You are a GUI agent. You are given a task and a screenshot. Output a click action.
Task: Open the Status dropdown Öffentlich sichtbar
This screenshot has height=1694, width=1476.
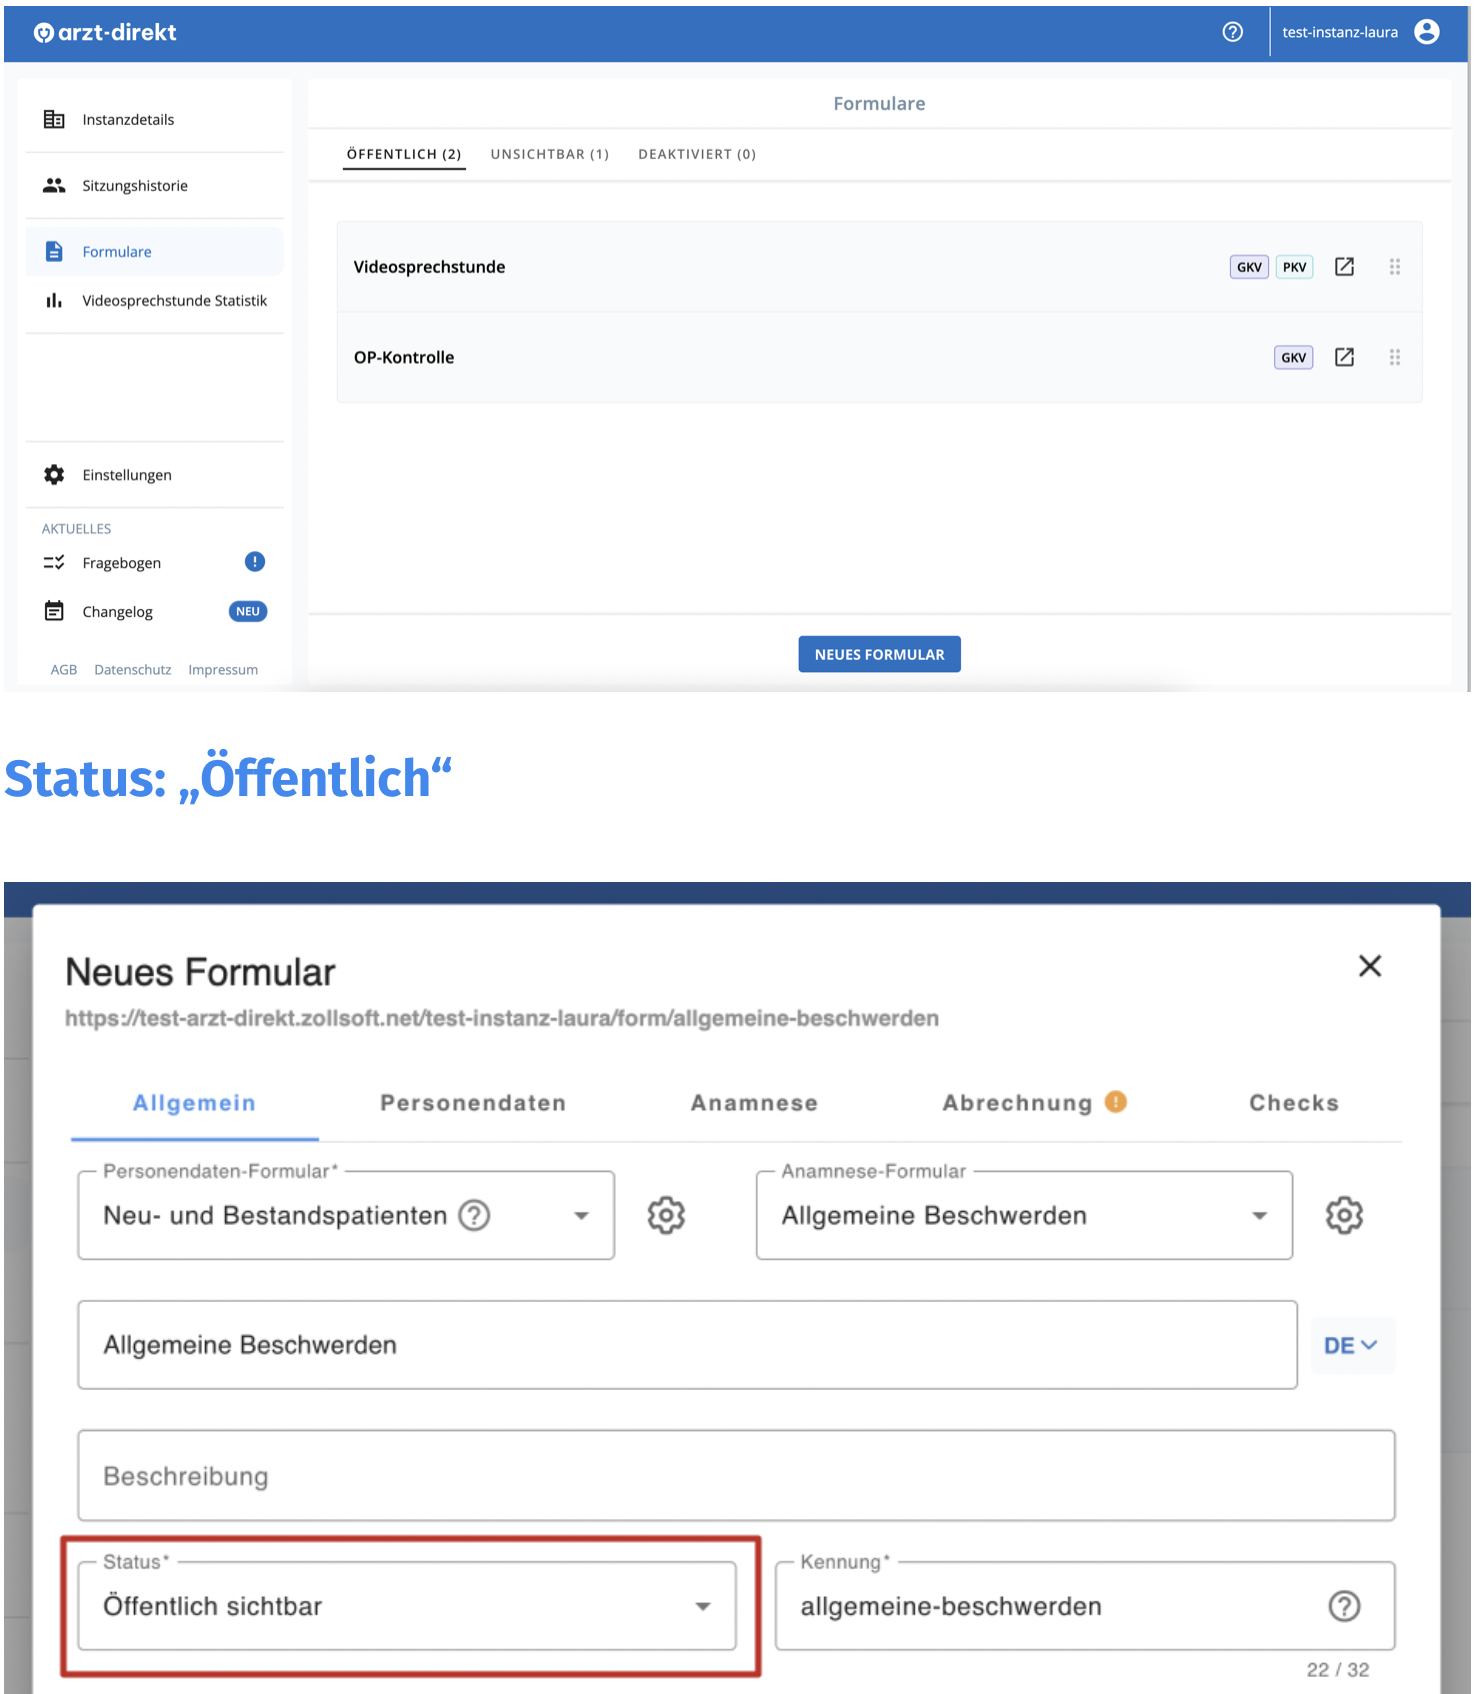click(407, 1605)
